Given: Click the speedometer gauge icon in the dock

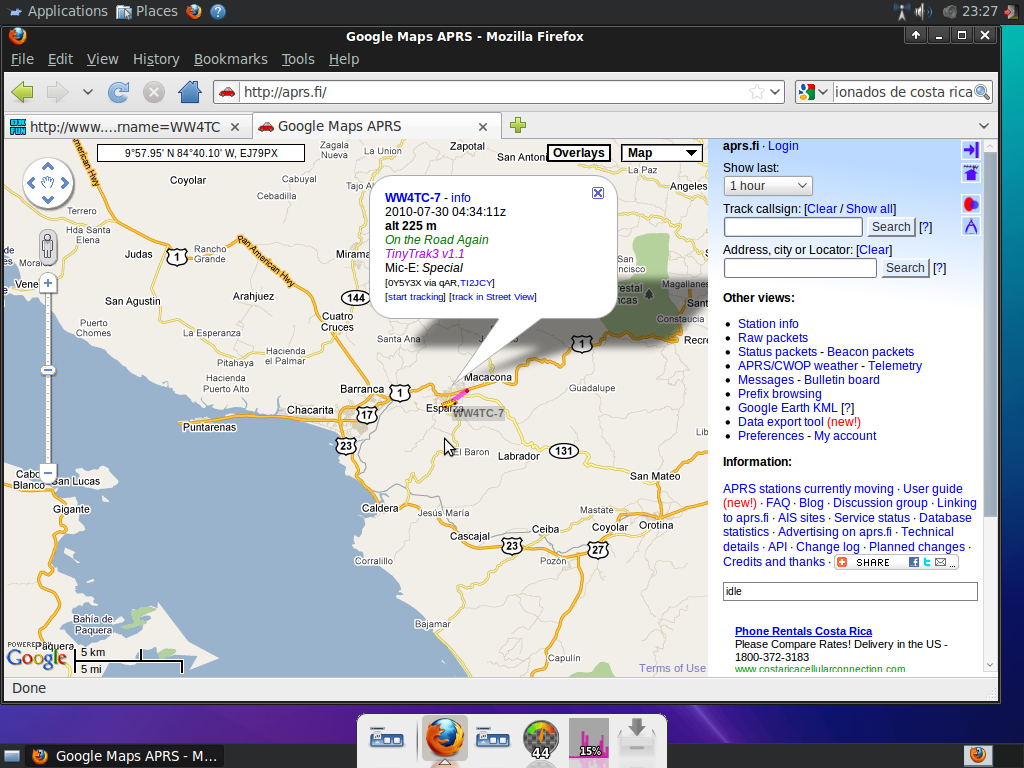Looking at the screenshot, I should 541,739.
